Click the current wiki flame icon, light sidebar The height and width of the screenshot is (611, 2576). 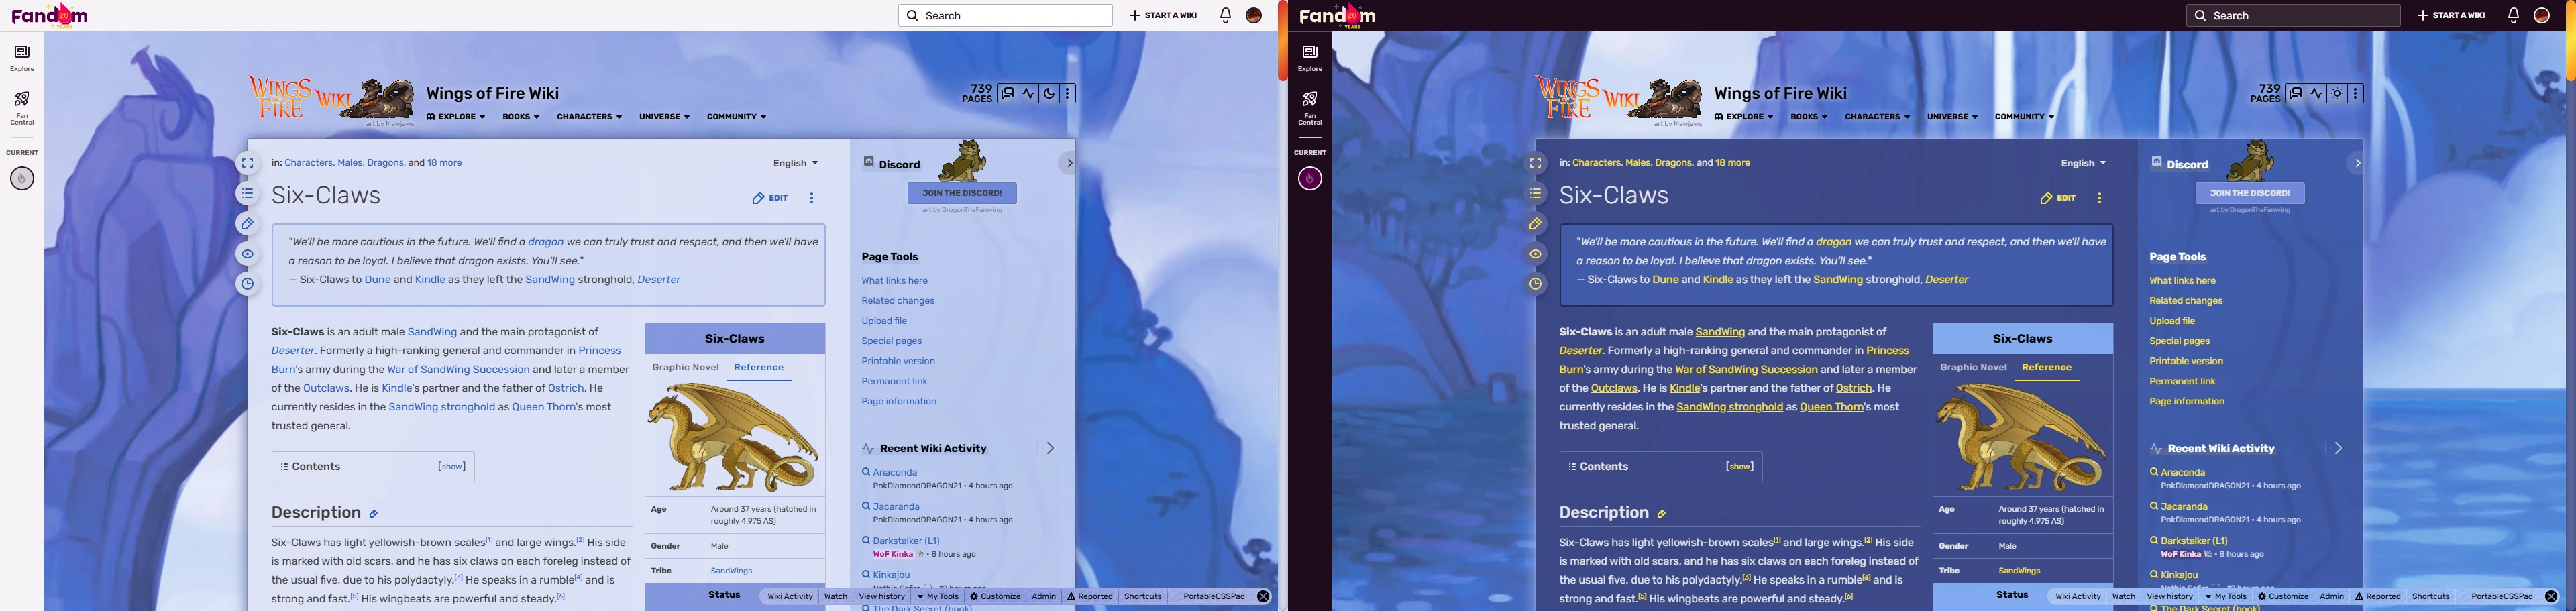click(22, 179)
